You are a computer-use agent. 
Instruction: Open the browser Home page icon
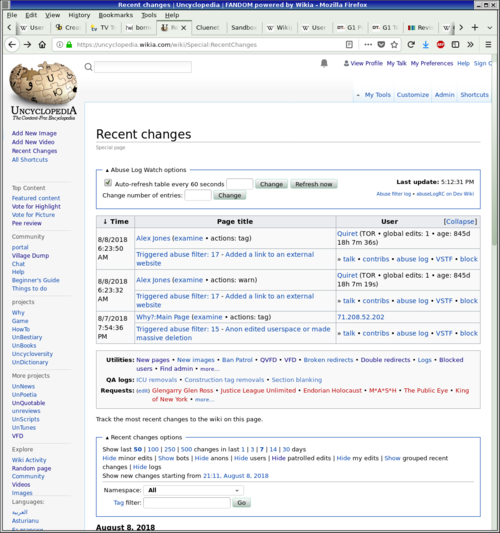pyautogui.click(x=42, y=45)
